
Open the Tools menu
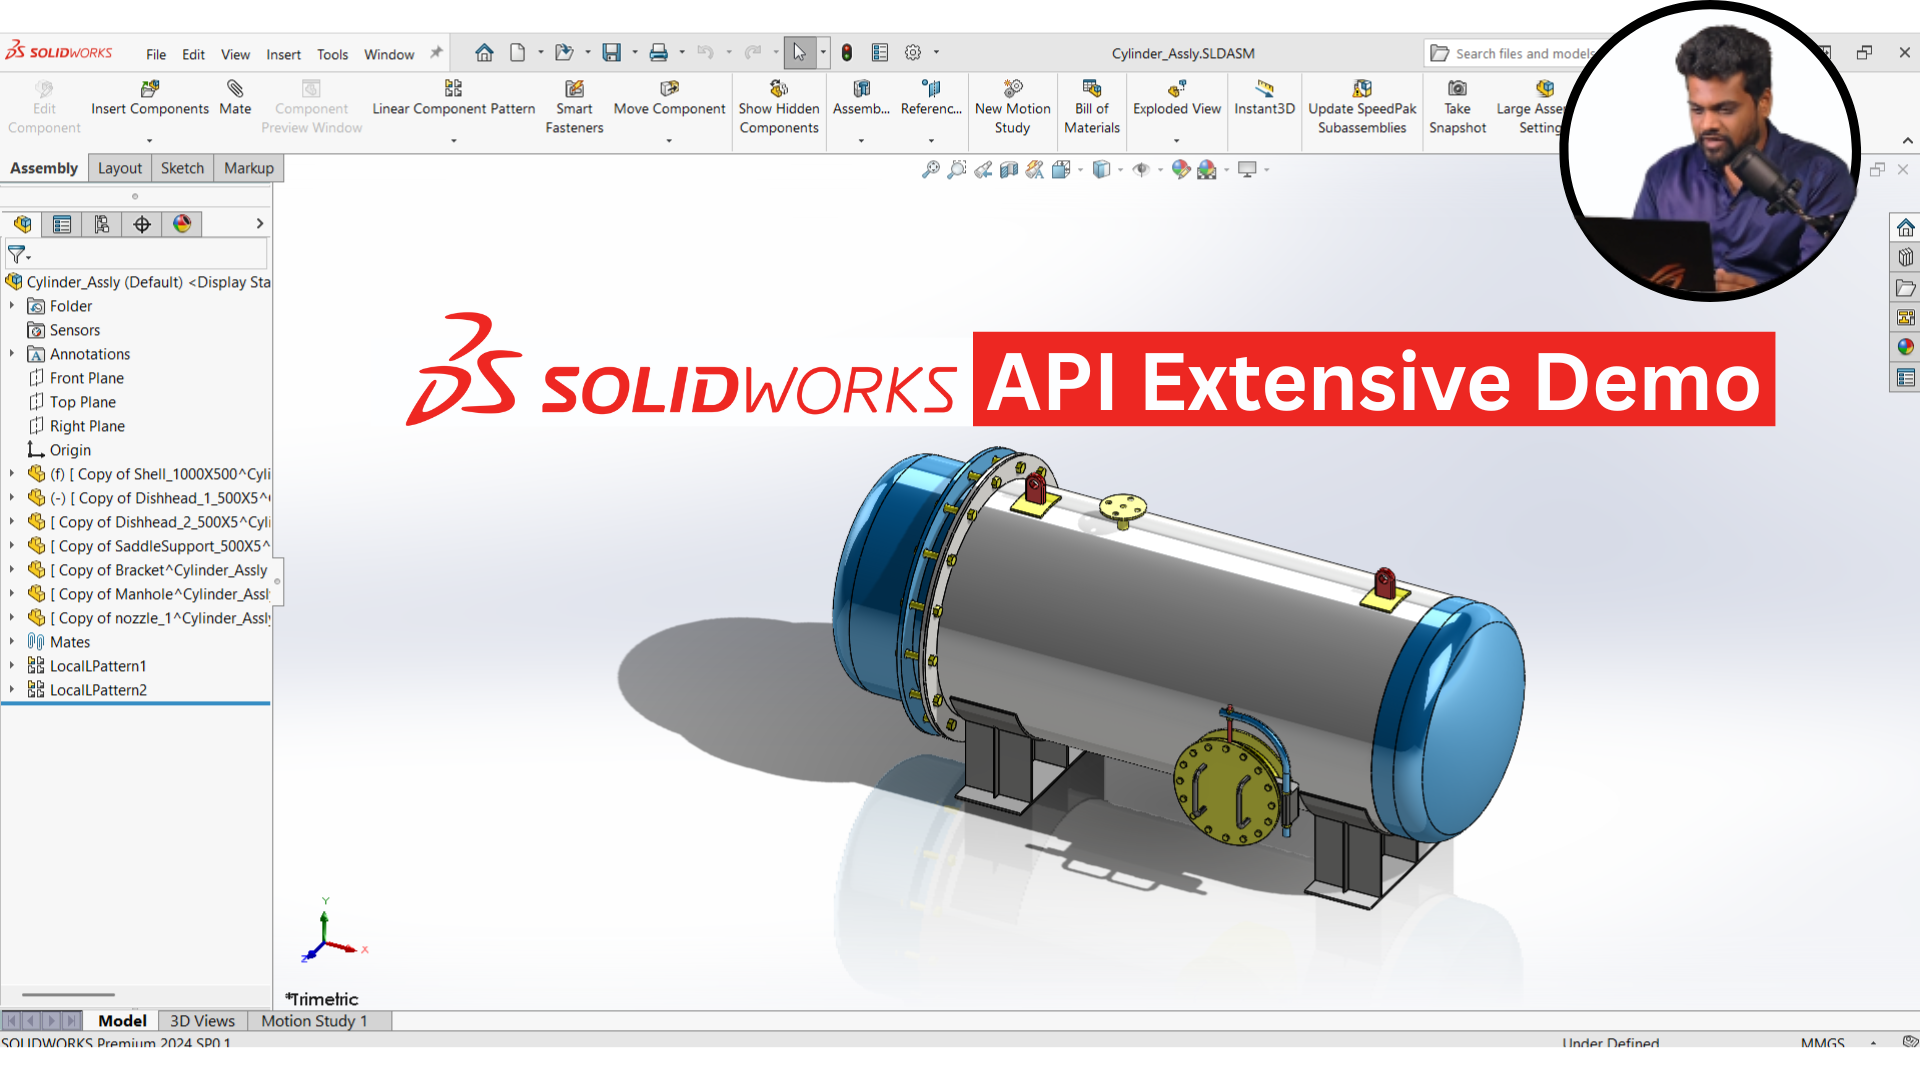point(332,54)
